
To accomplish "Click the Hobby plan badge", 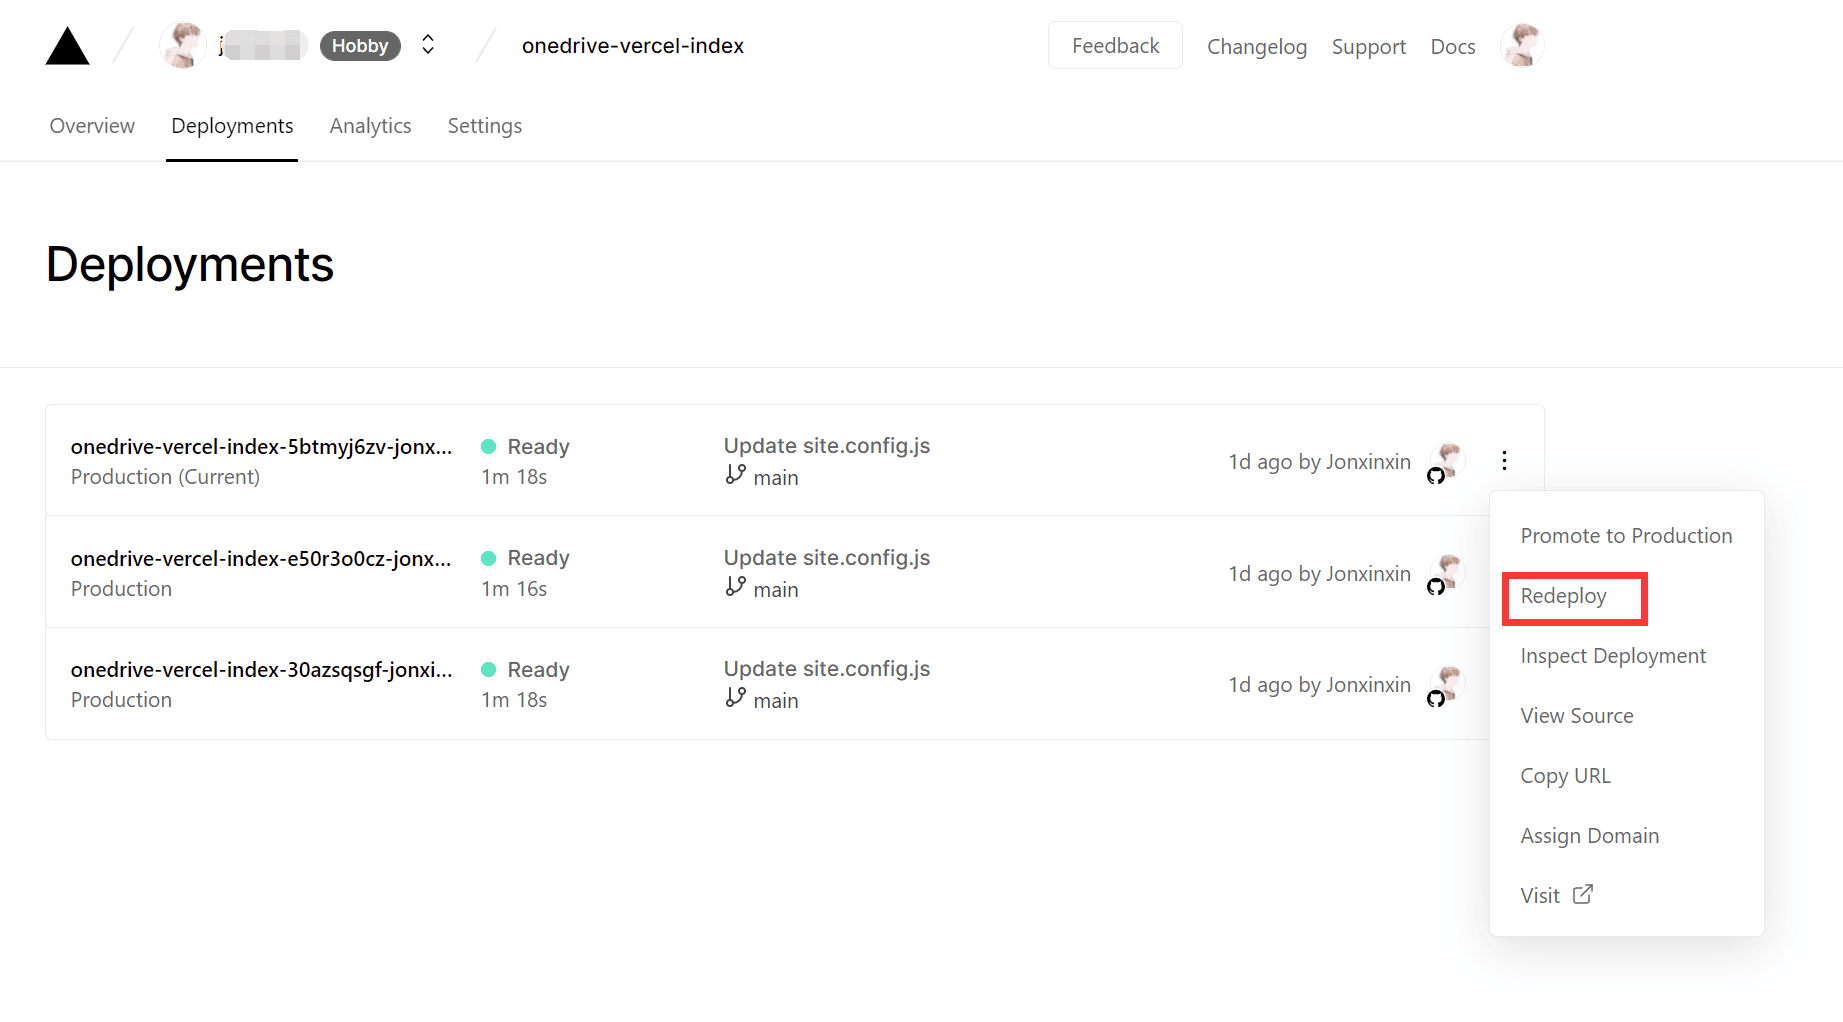I will coord(360,46).
